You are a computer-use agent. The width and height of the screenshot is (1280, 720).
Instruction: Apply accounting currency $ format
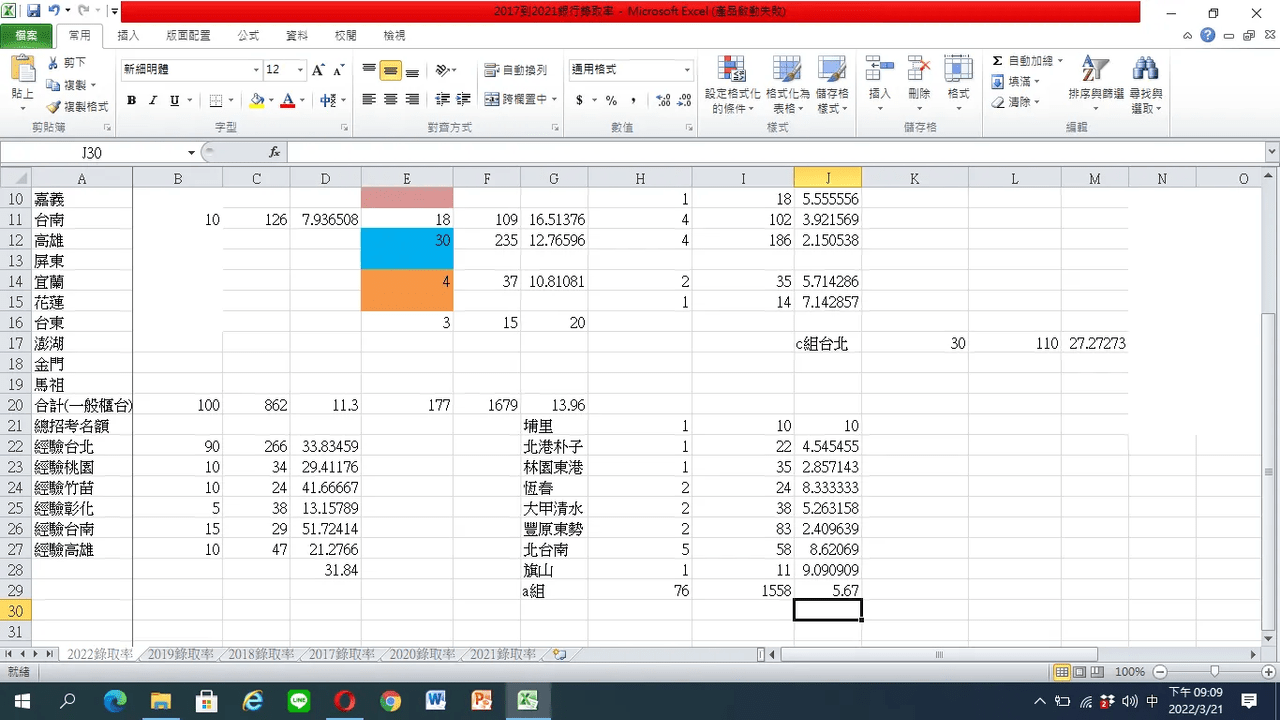[x=580, y=100]
